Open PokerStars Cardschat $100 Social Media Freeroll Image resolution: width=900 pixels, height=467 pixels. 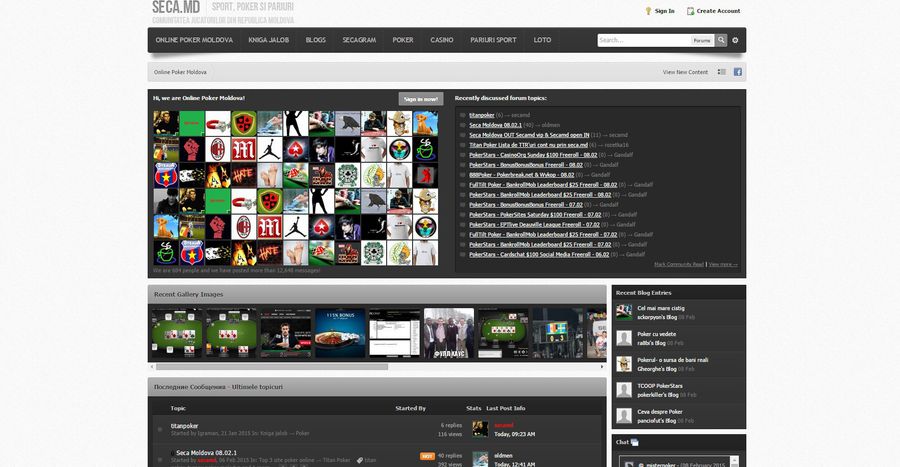(x=539, y=255)
